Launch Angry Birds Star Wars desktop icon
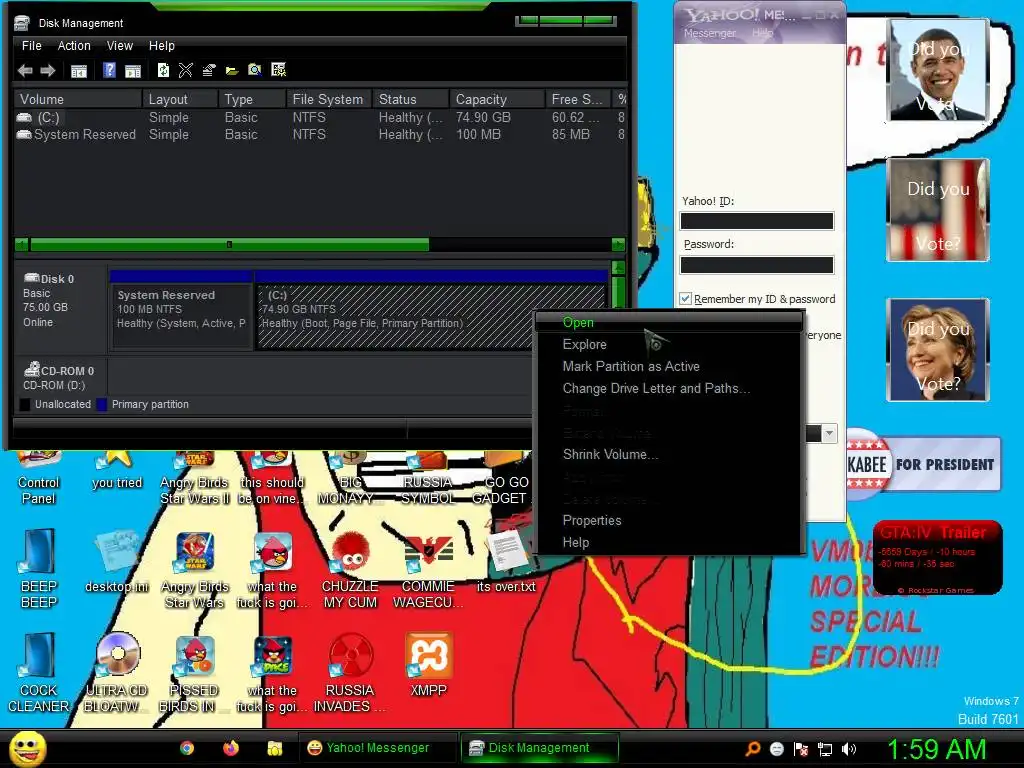1024x768 pixels. [195, 569]
